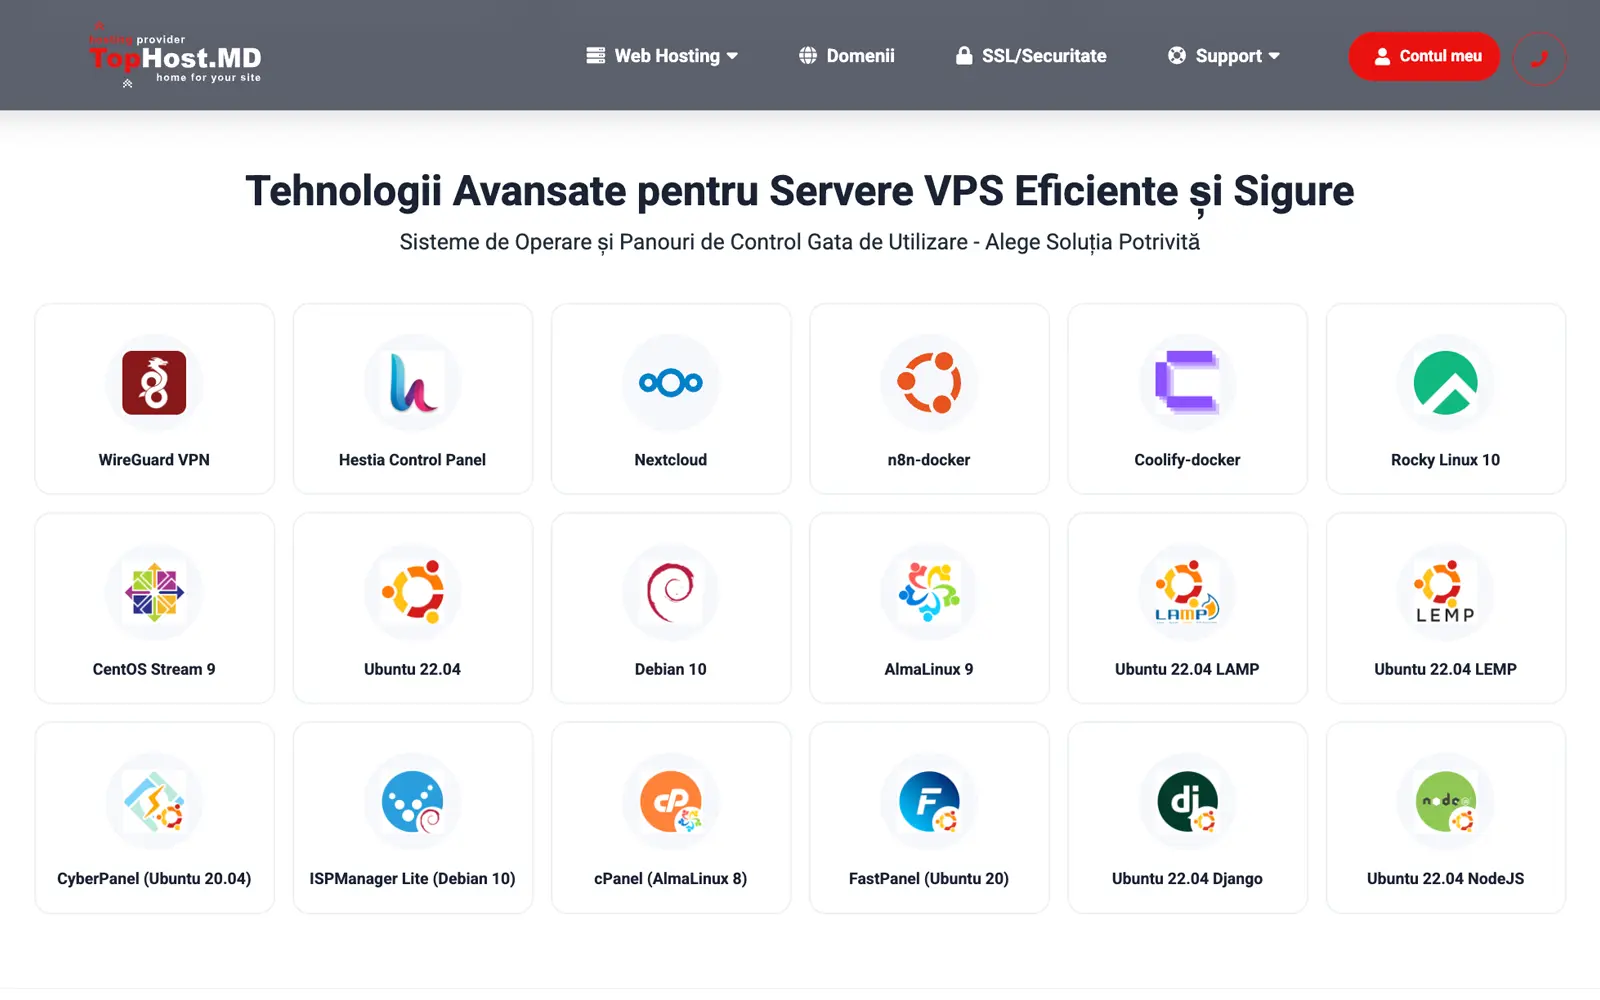1600x1000 pixels.
Task: Click the Tehnologii Avansate page heading
Action: (x=800, y=191)
